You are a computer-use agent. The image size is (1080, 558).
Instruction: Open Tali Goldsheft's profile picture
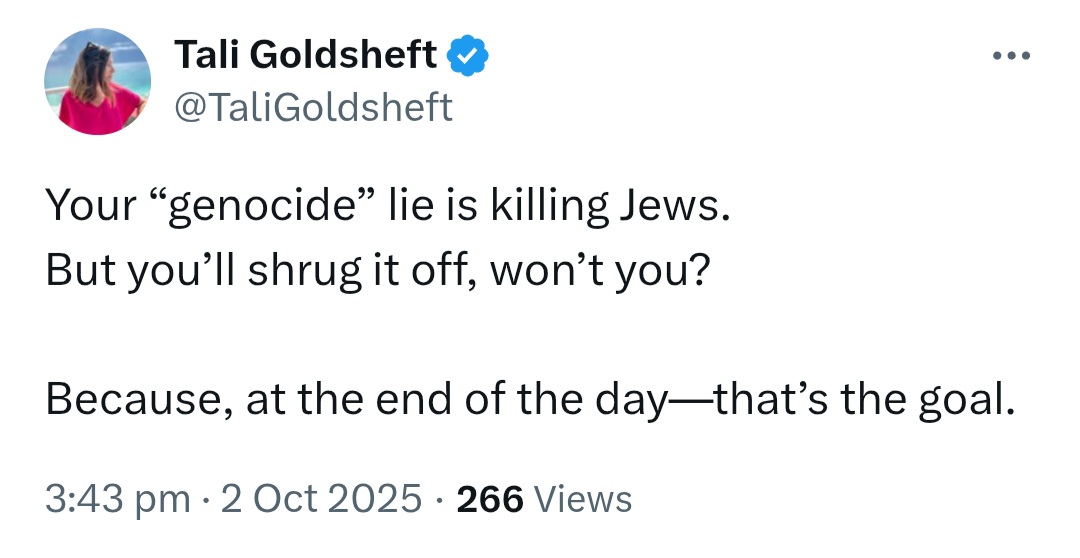(98, 81)
